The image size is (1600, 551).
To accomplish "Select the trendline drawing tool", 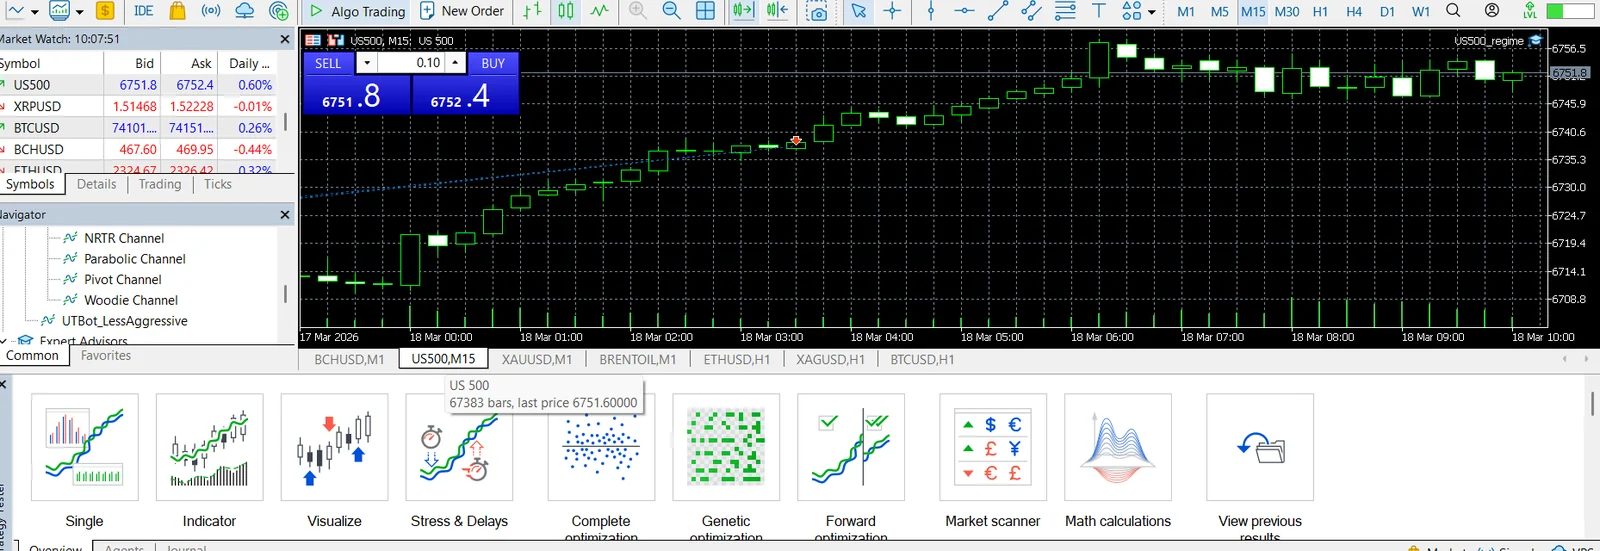I will point(997,11).
